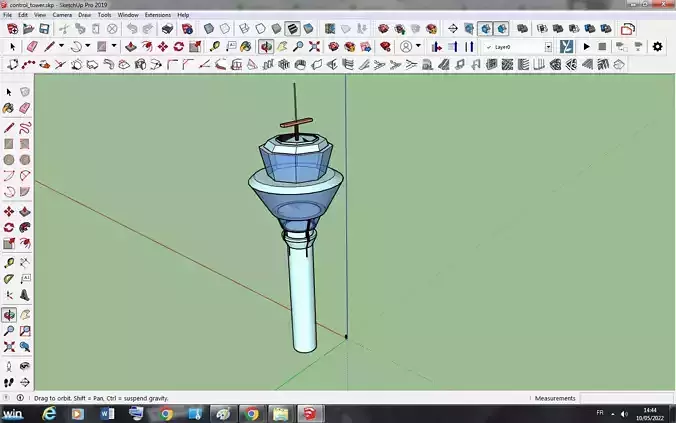Screen dimensions: 676x423
Task: Activate the Look Around tool
Action: point(25,367)
